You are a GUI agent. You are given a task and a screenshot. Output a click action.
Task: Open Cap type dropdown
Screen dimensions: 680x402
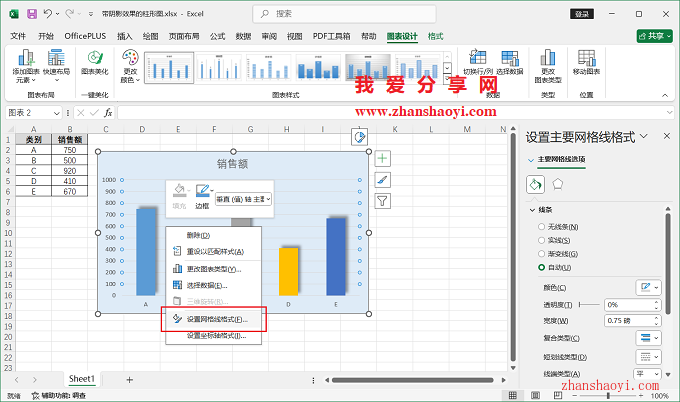click(647, 374)
